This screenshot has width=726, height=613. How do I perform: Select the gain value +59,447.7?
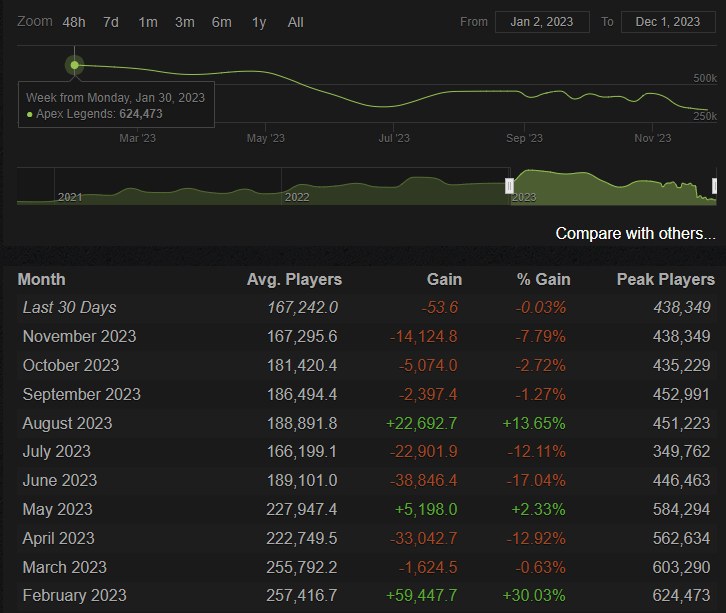point(421,595)
